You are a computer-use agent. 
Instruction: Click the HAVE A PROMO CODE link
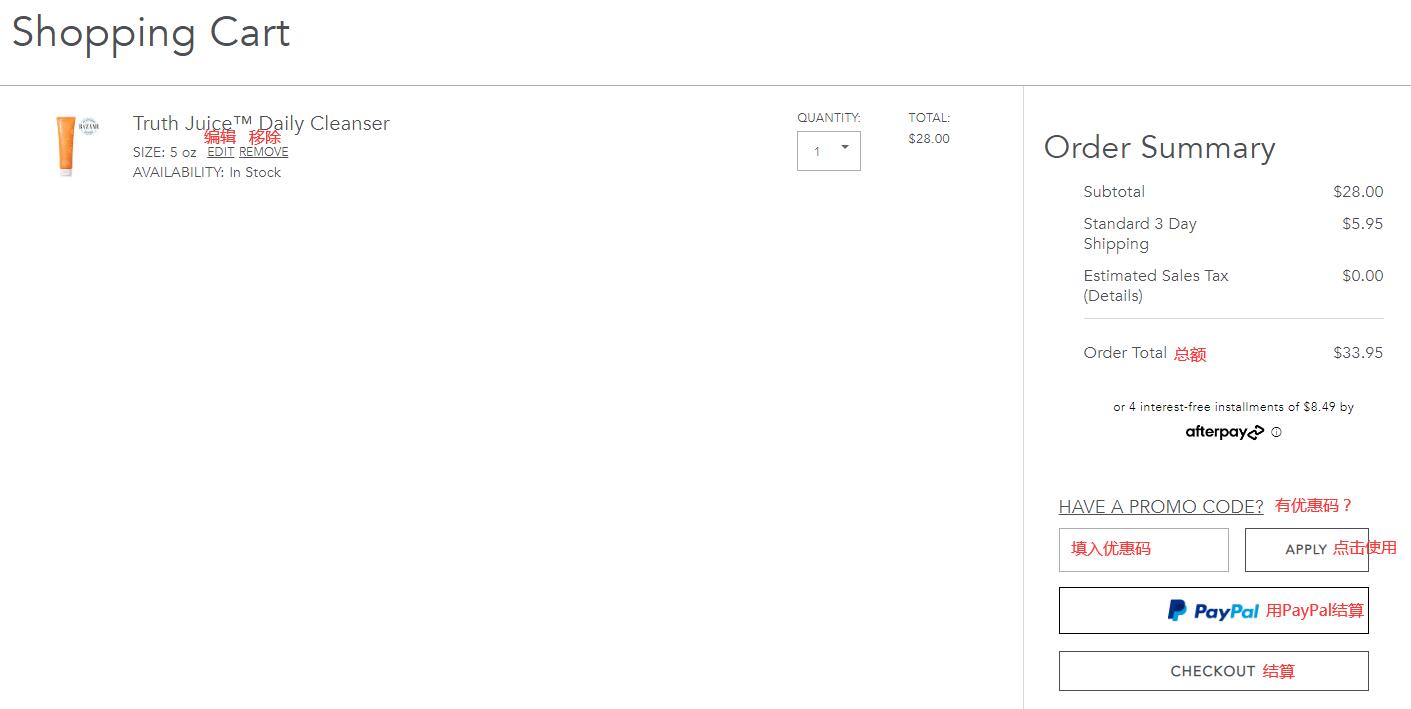[1161, 506]
